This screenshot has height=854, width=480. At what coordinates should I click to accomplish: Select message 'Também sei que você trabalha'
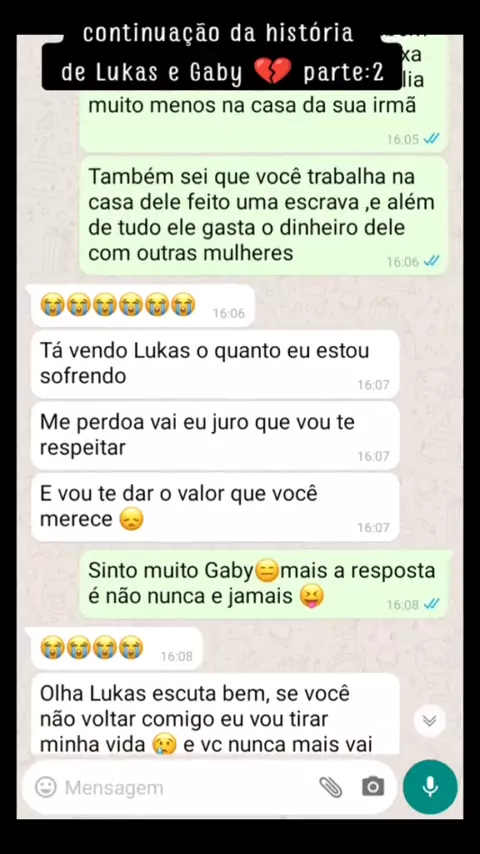click(x=264, y=216)
